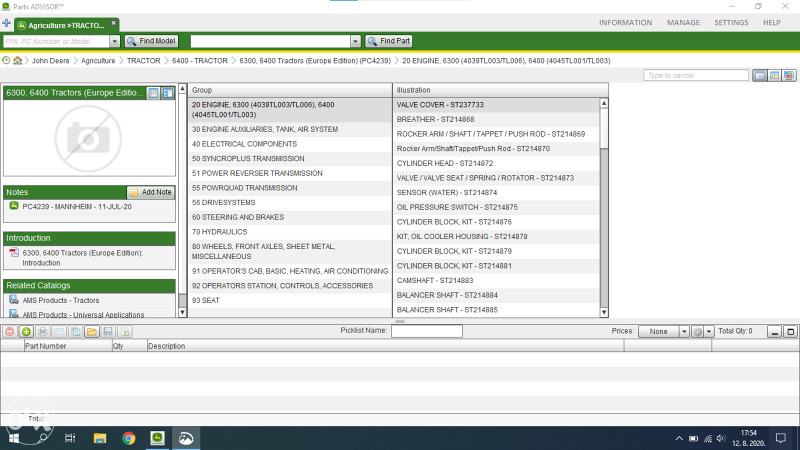Image resolution: width=800 pixels, height=450 pixels.
Task: Save picklist using the floppy disk icon
Action: (108, 332)
